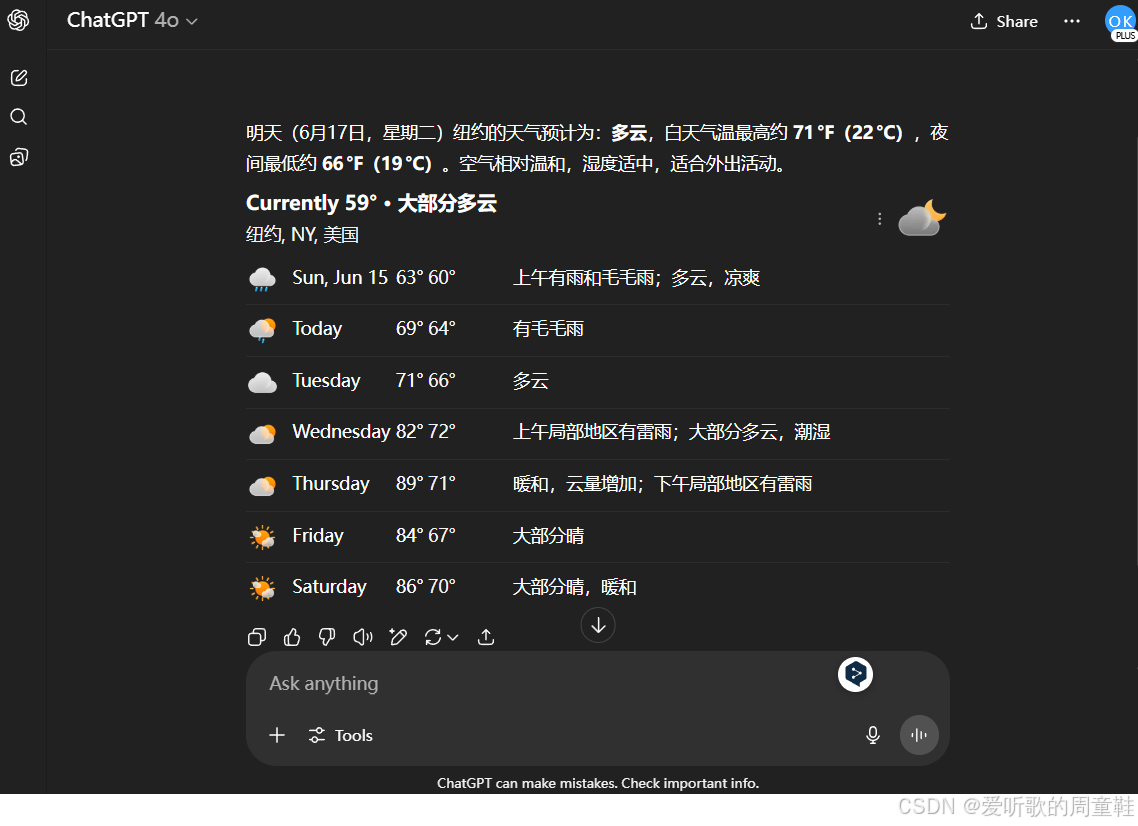1138x826 pixels.
Task: Click sunny icon in the Saturday row
Action: click(262, 587)
